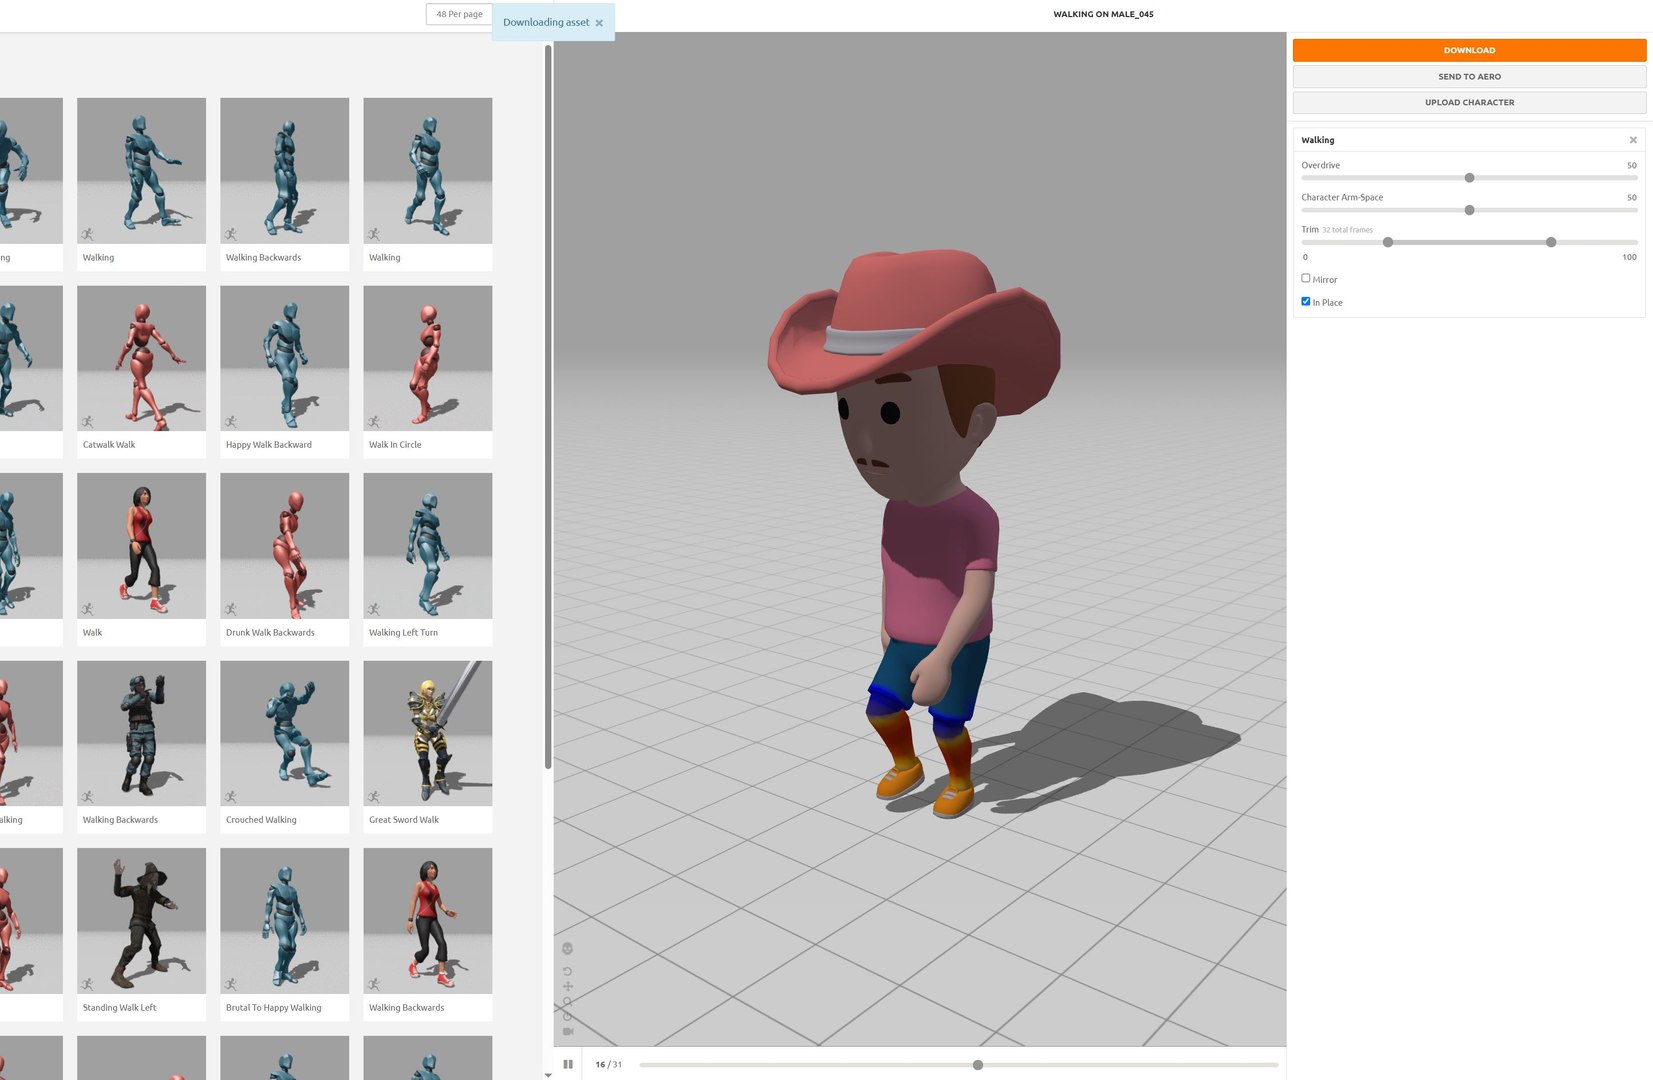Click the right Trim slider handle

[x=1551, y=242]
